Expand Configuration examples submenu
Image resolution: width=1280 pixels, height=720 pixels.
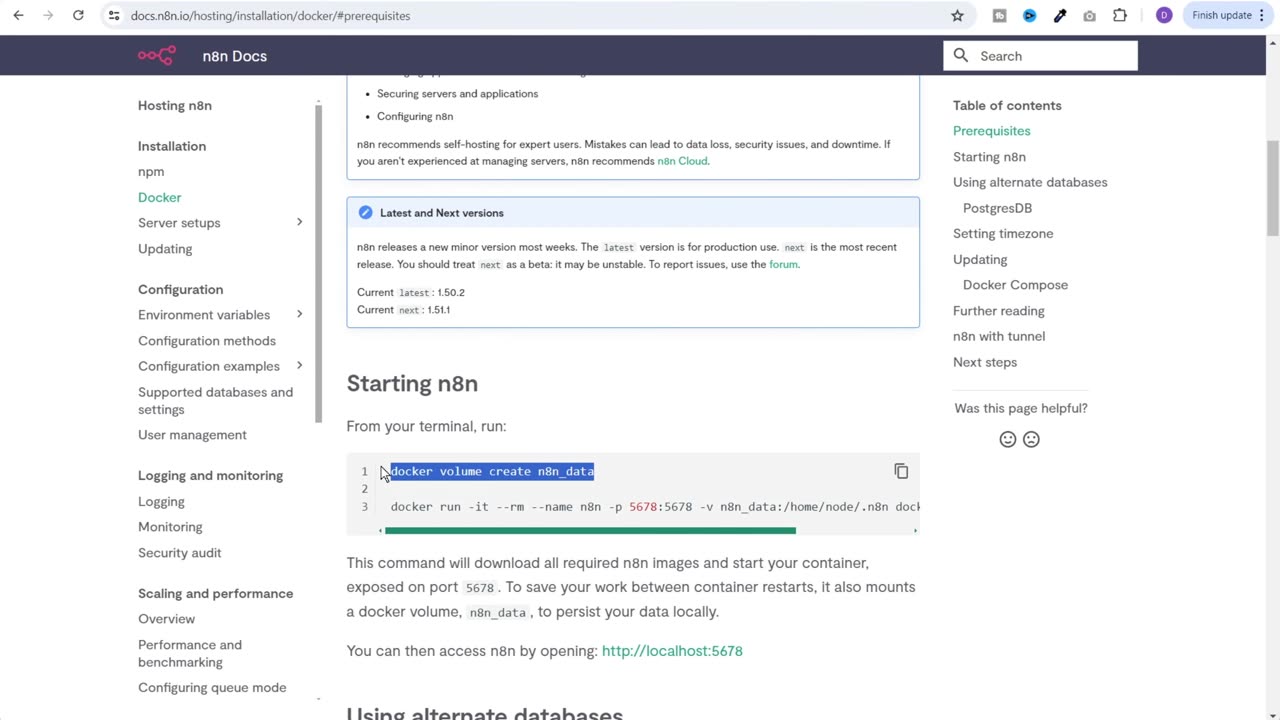[299, 365]
